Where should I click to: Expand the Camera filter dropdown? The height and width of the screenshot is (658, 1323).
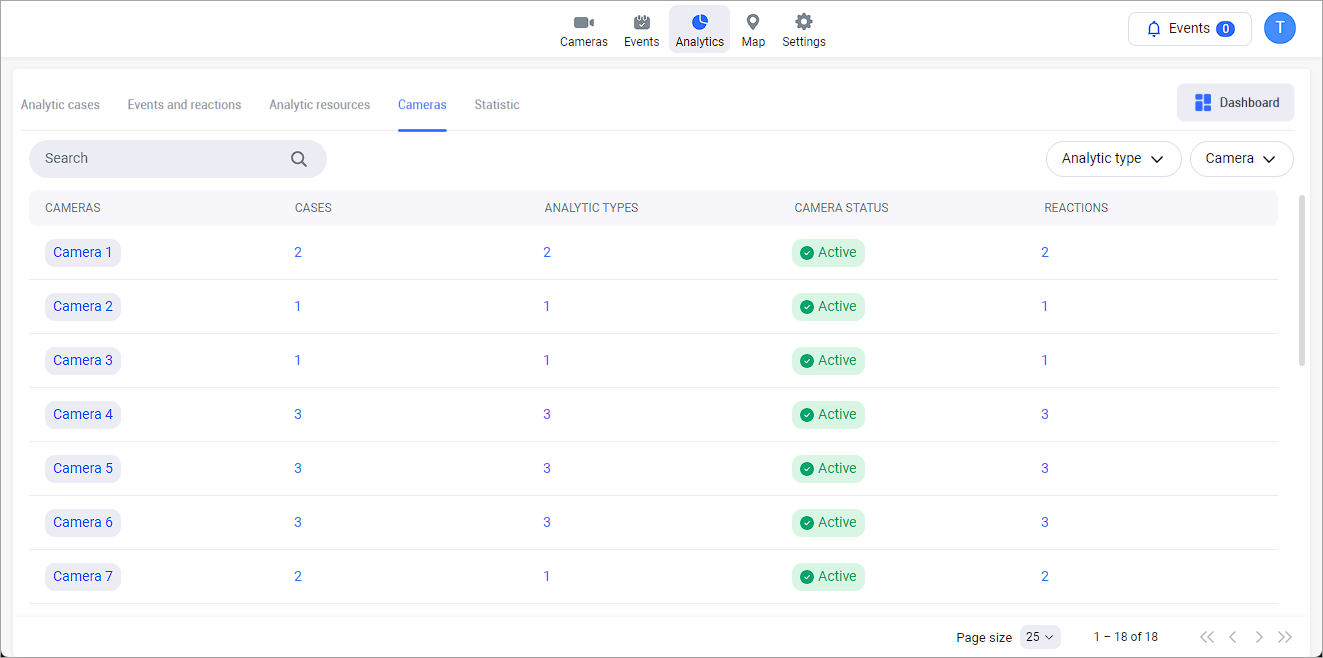click(1241, 159)
